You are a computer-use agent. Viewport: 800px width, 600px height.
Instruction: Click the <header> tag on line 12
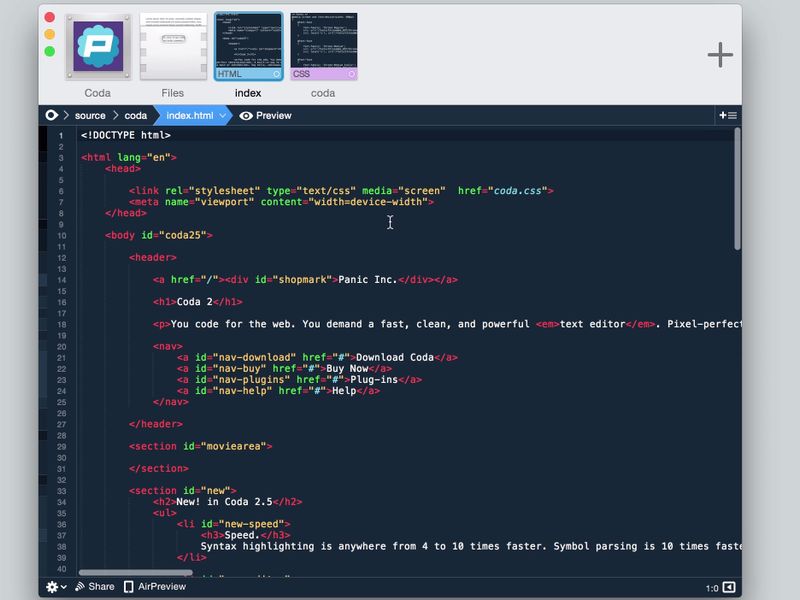tap(153, 258)
